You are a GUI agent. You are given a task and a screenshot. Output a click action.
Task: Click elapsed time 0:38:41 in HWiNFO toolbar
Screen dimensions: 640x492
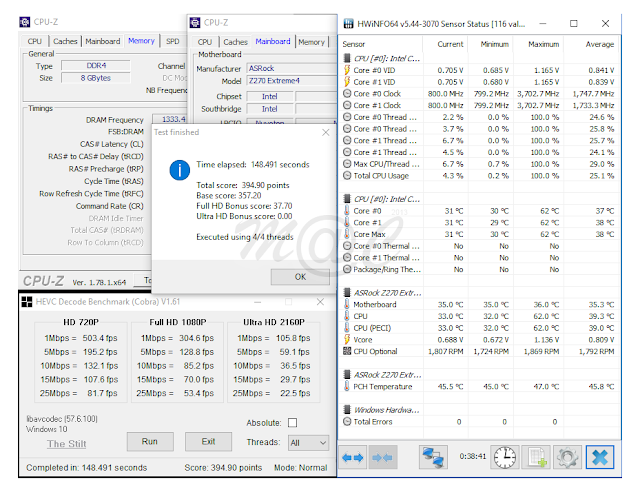(473, 456)
